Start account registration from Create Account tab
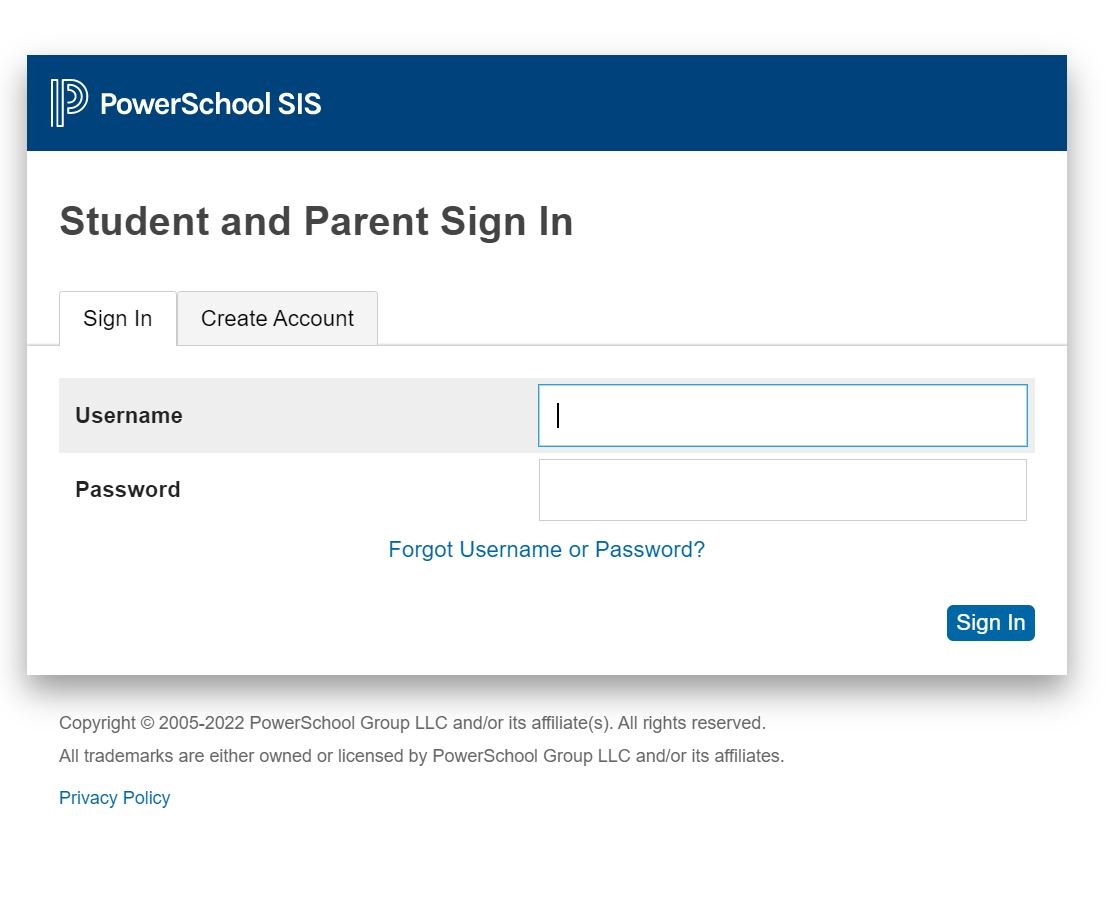This screenshot has width=1113, height=911. click(277, 318)
